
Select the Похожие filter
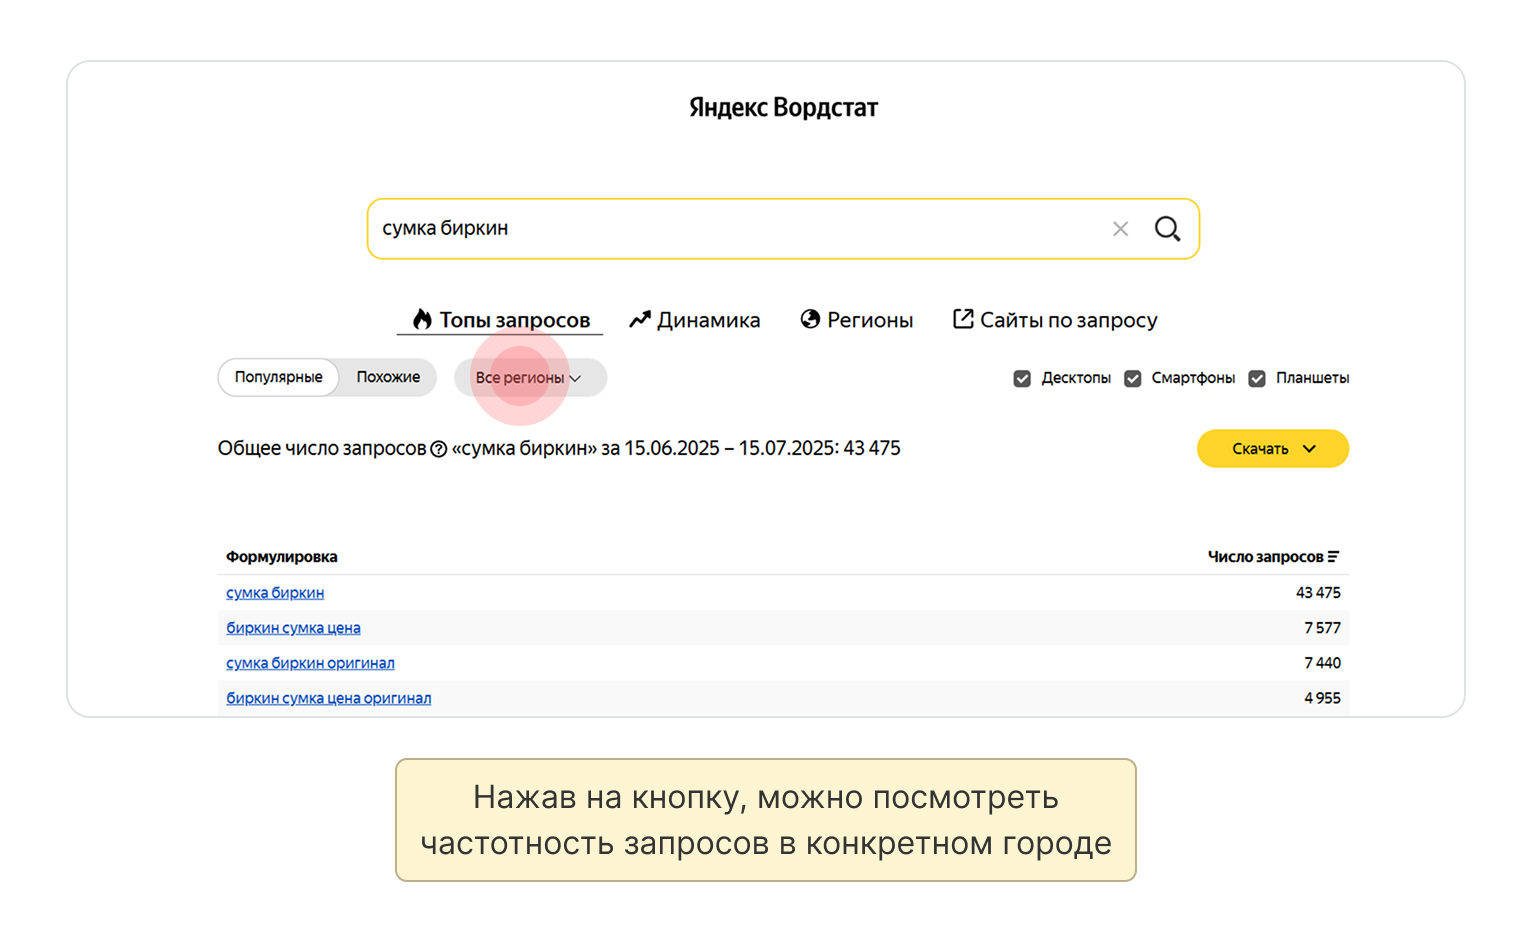coord(388,378)
